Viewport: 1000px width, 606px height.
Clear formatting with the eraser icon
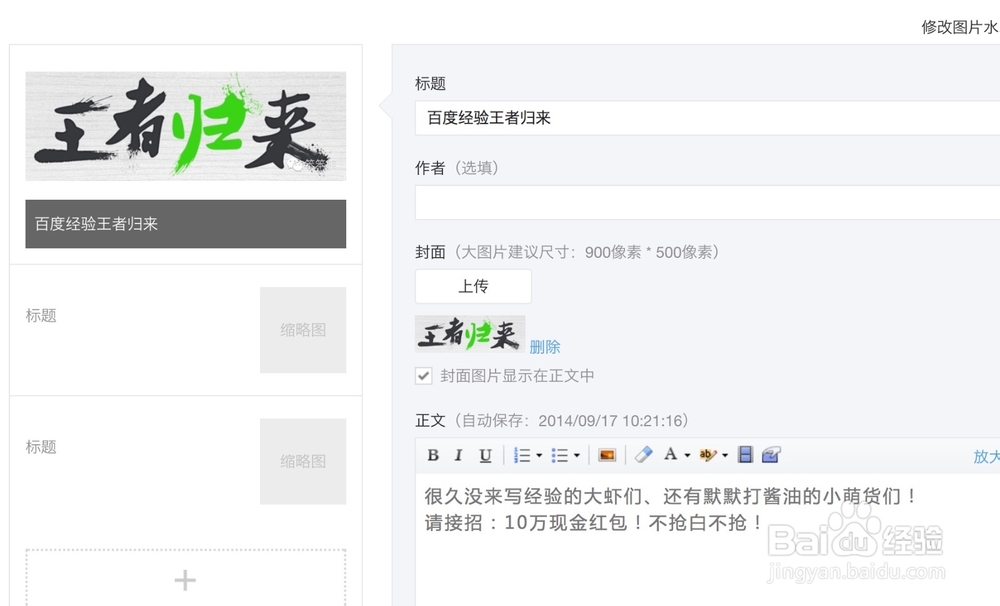643,455
